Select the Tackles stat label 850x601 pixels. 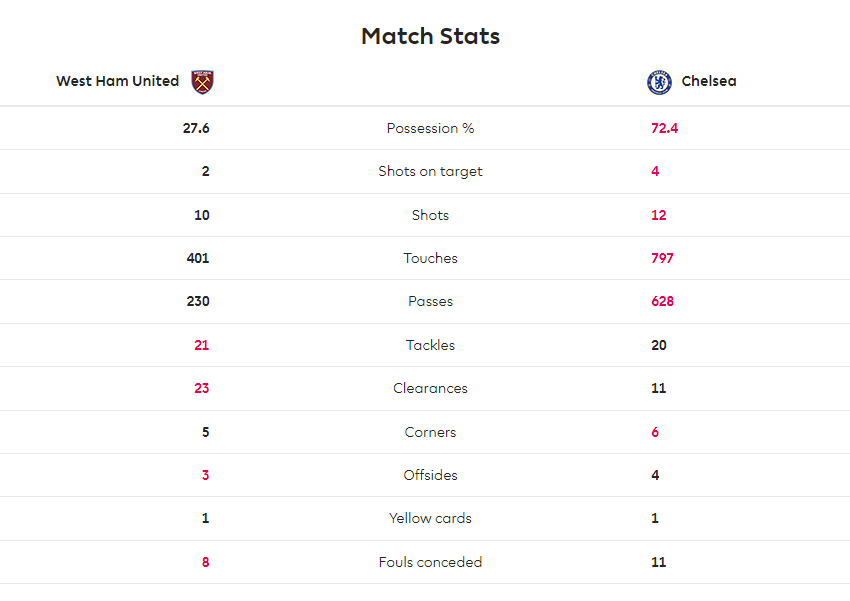click(x=430, y=345)
